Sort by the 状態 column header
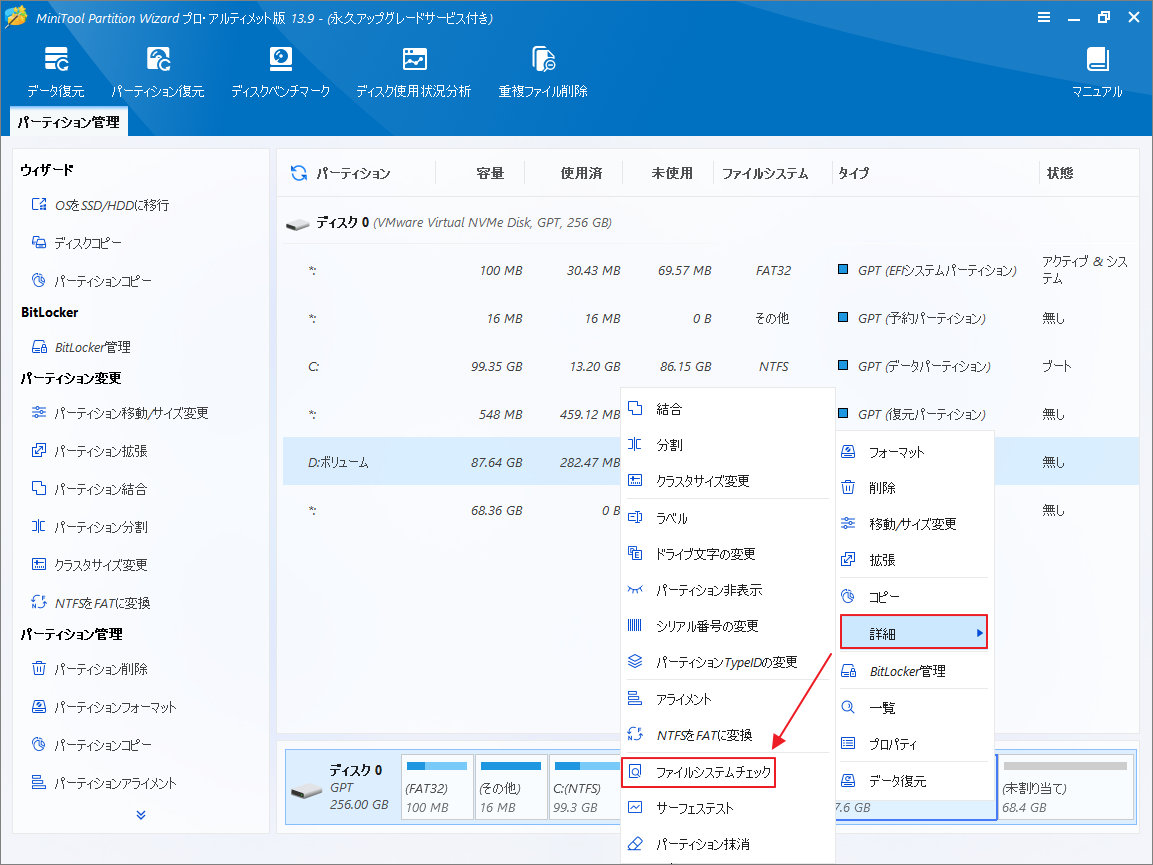The width and height of the screenshot is (1153, 865). pyautogui.click(x=1060, y=174)
